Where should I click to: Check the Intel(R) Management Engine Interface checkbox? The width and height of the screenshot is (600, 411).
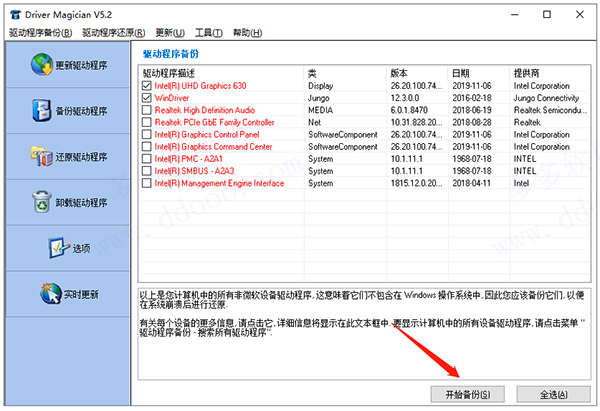[x=147, y=183]
